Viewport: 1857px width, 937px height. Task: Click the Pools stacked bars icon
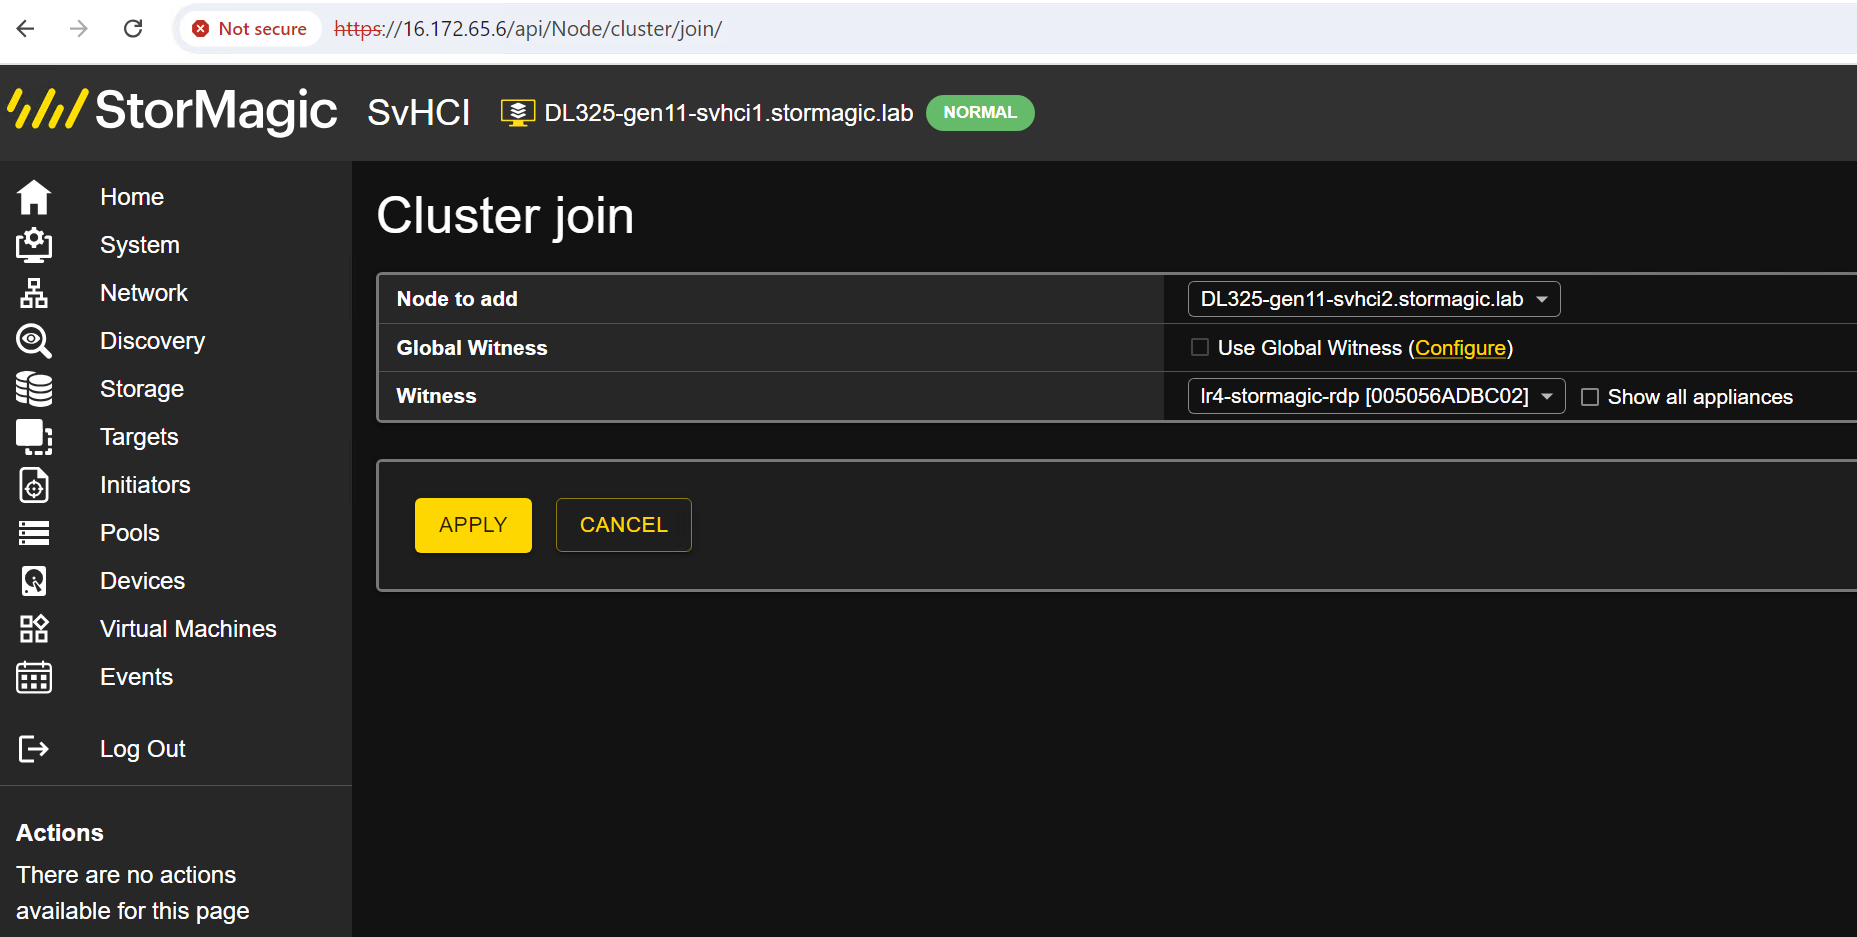[x=34, y=533]
